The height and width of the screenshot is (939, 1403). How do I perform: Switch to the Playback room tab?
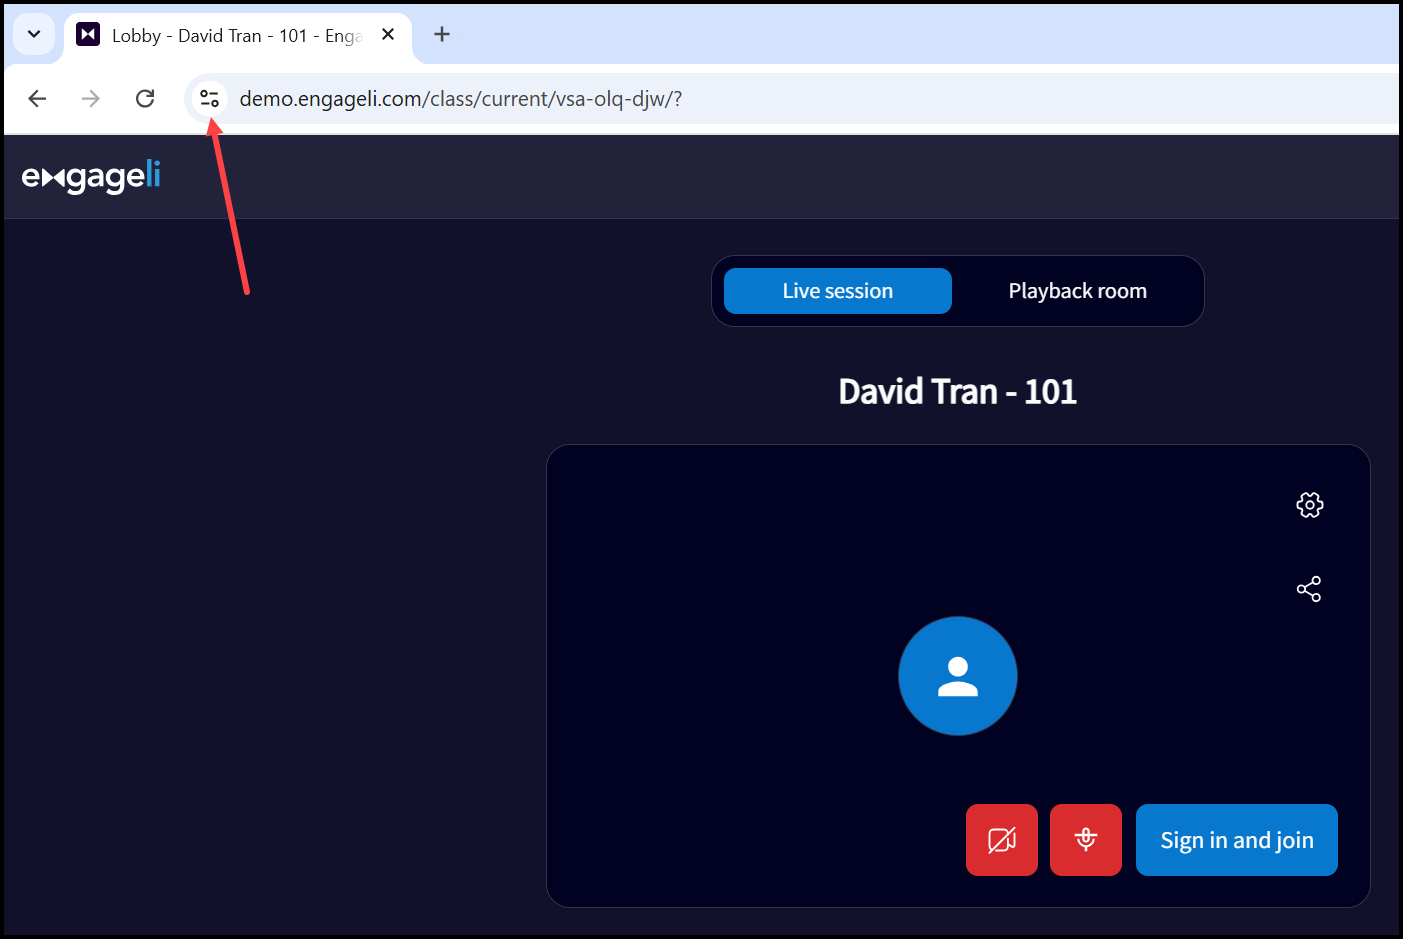click(x=1077, y=291)
